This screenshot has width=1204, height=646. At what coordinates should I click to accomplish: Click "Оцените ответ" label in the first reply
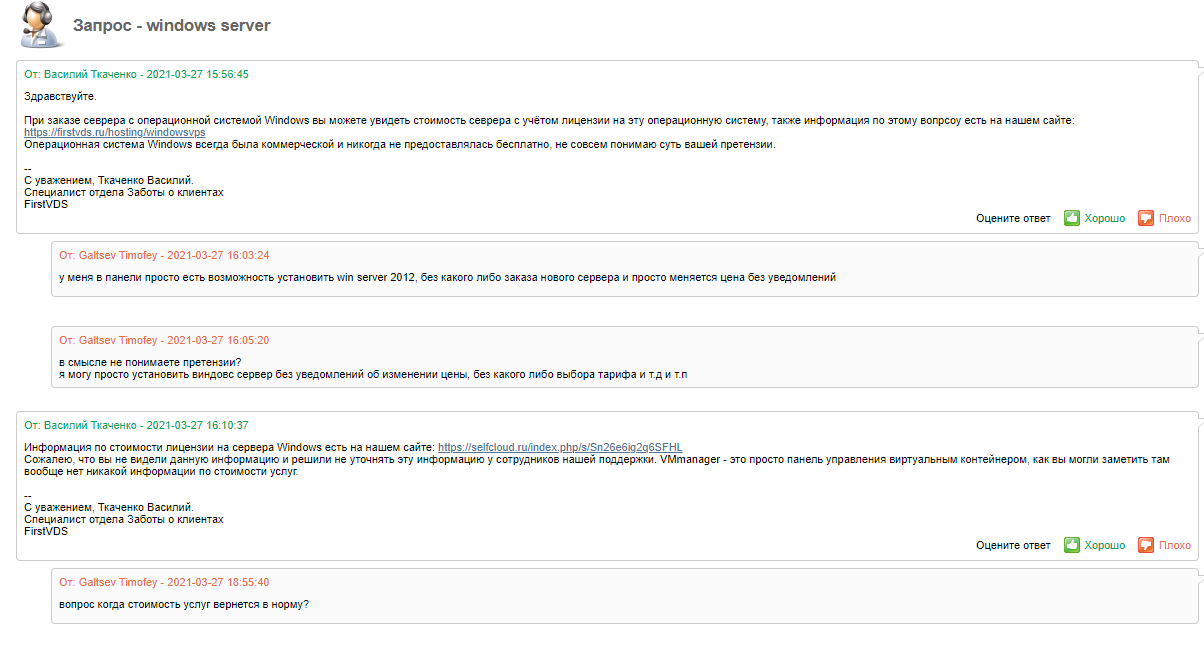[1013, 218]
